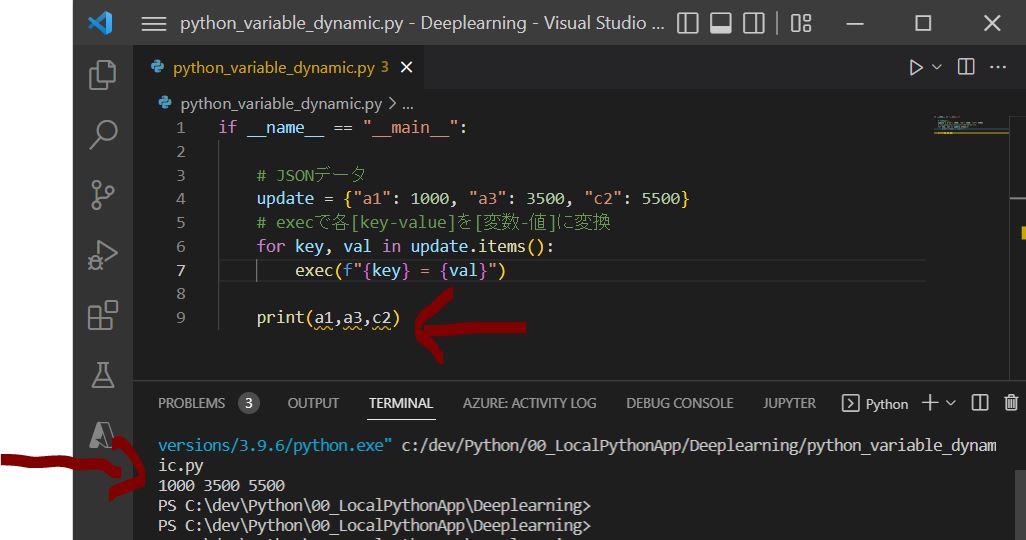Open the Search view in activity bar

click(x=102, y=135)
